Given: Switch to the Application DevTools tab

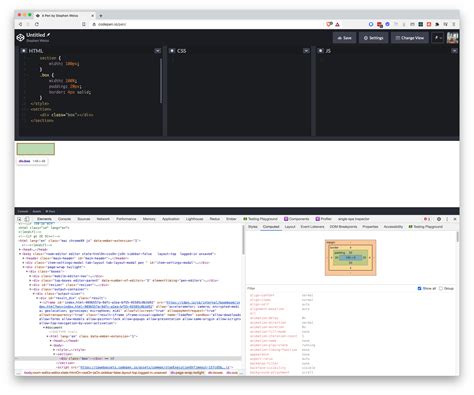Looking at the screenshot, I should click(x=171, y=219).
